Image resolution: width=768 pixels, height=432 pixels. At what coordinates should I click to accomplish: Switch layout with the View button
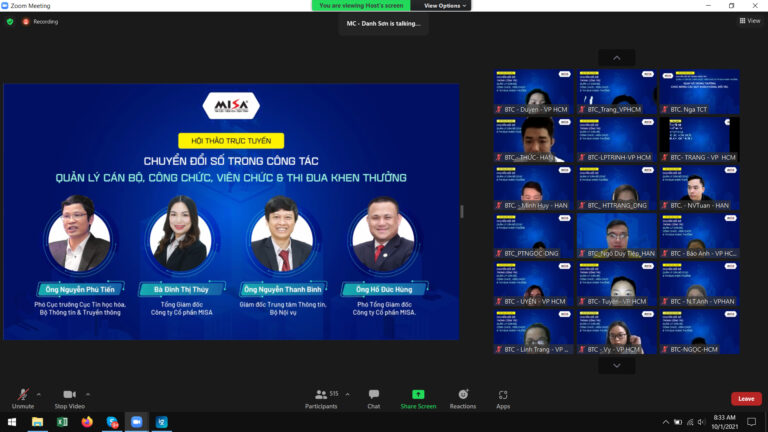(x=749, y=20)
